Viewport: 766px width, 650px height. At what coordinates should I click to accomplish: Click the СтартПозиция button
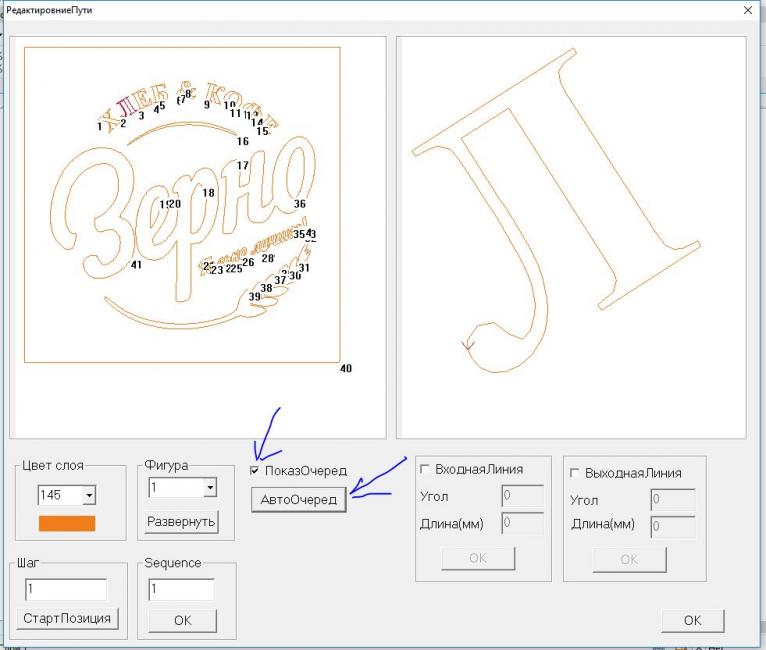click(x=69, y=619)
